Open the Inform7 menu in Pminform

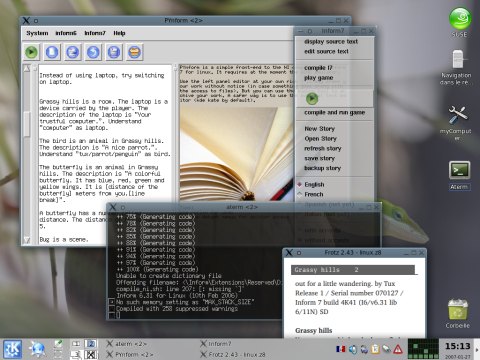pyautogui.click(x=95, y=33)
